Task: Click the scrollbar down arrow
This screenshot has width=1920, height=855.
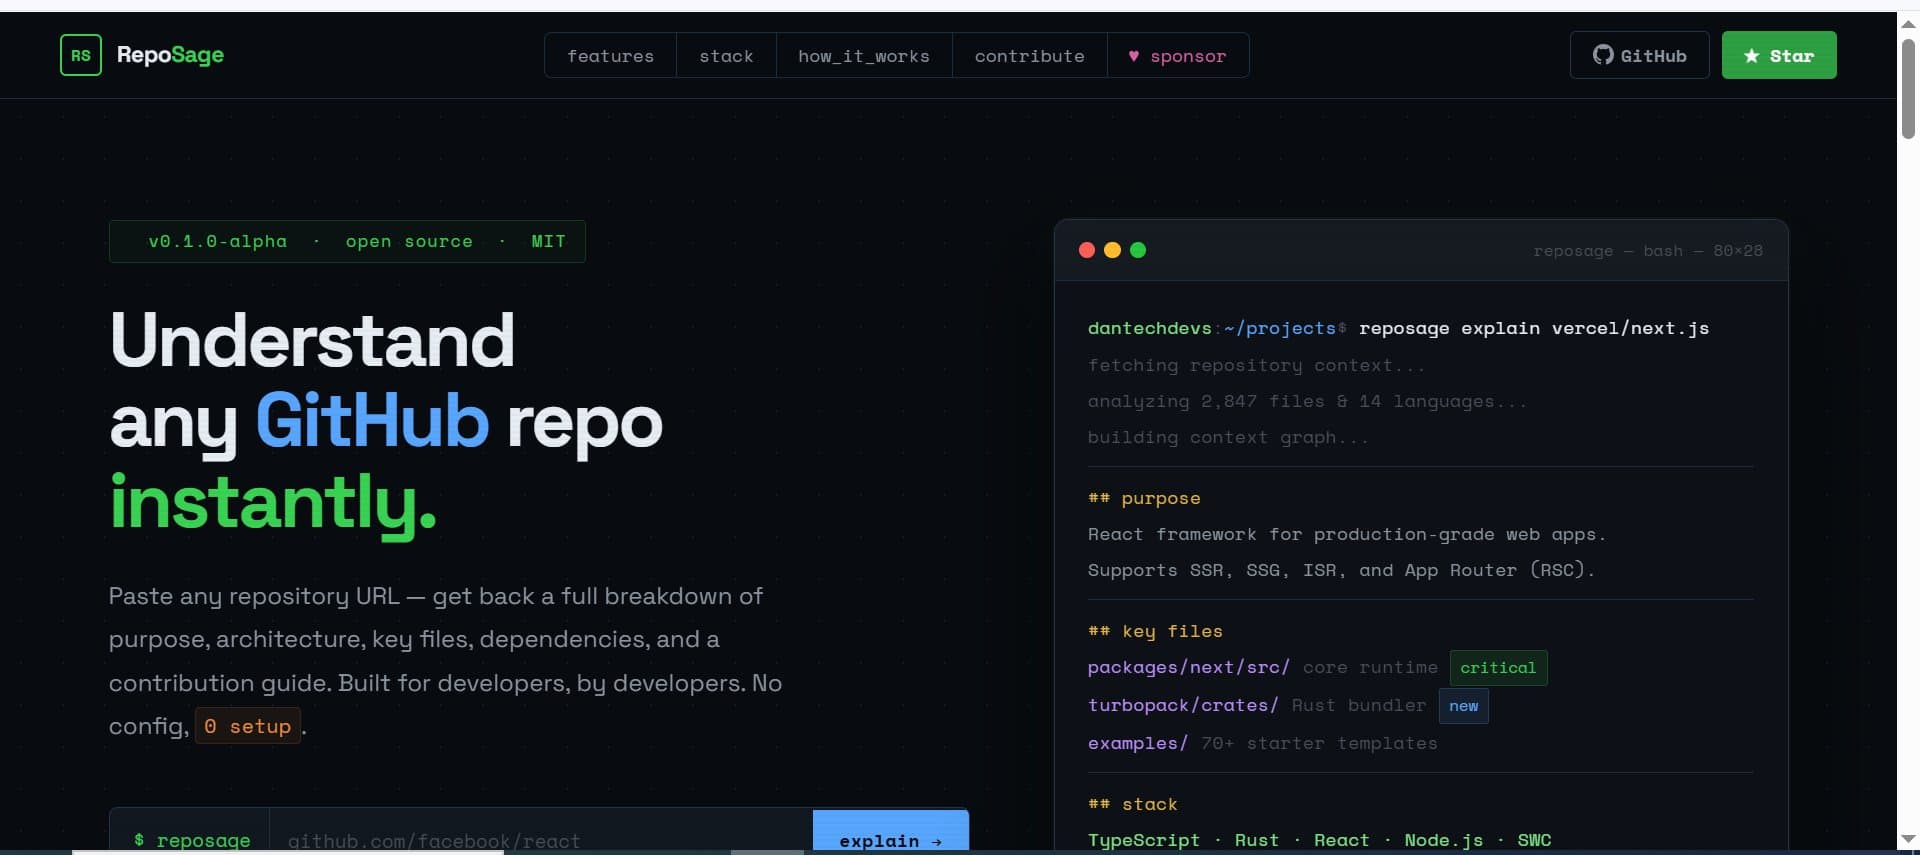Action: 1908,839
